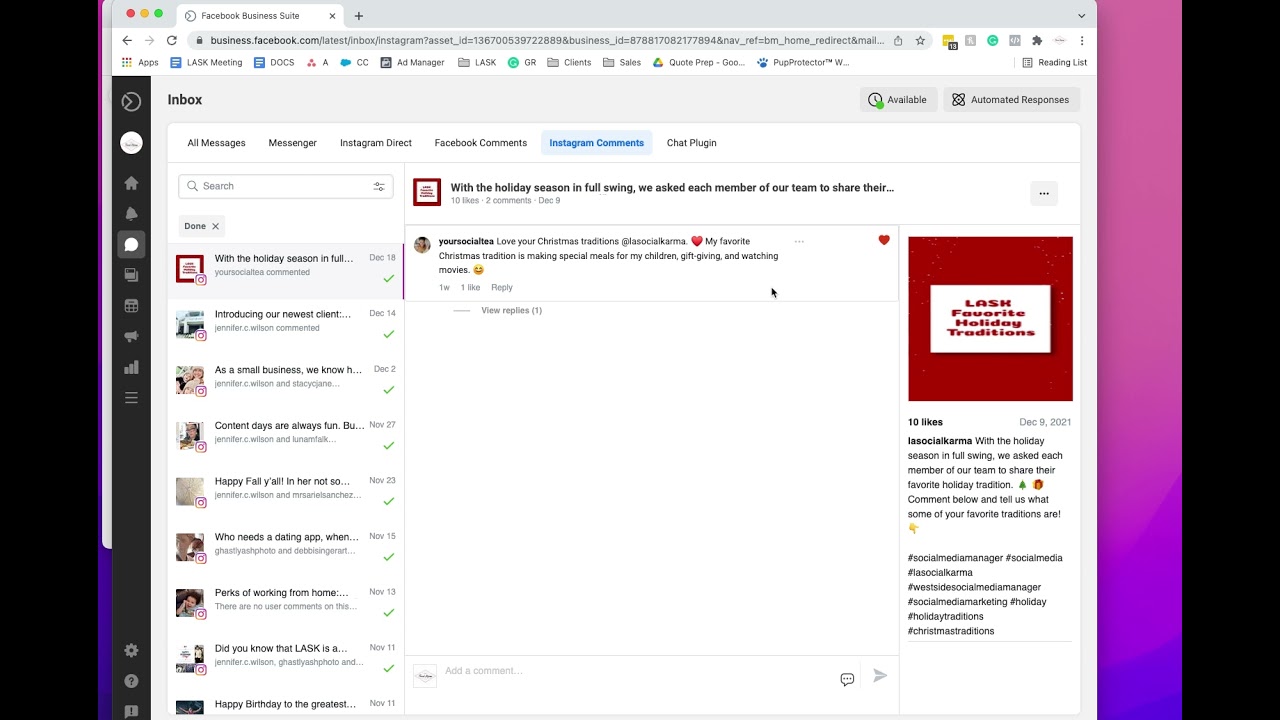
Task: Open conversation 'Content days are always fun'
Action: point(286,439)
